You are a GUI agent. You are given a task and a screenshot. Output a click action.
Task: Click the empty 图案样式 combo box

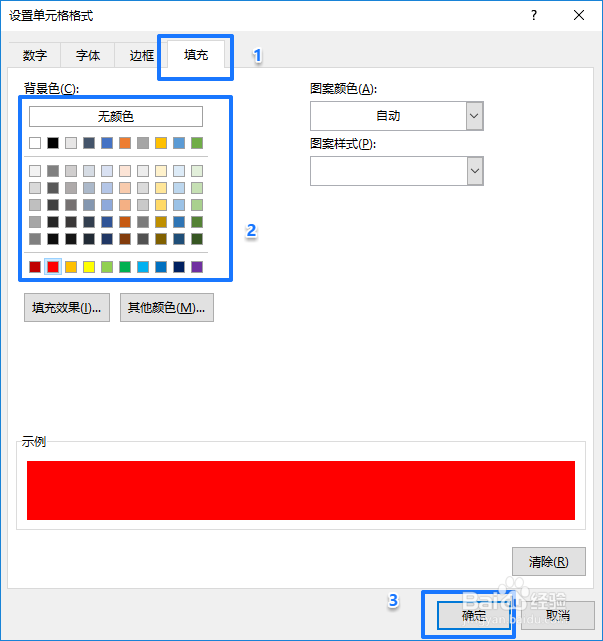(397, 171)
